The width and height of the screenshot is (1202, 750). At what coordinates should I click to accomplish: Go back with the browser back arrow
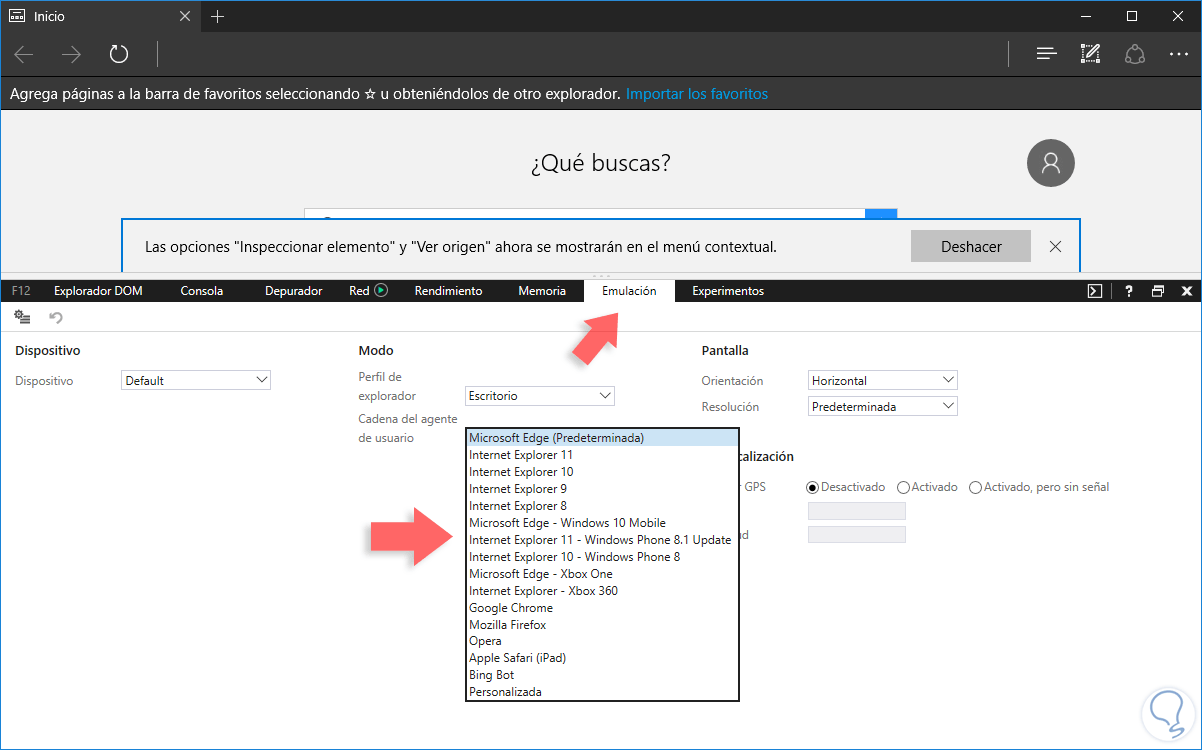[24, 54]
